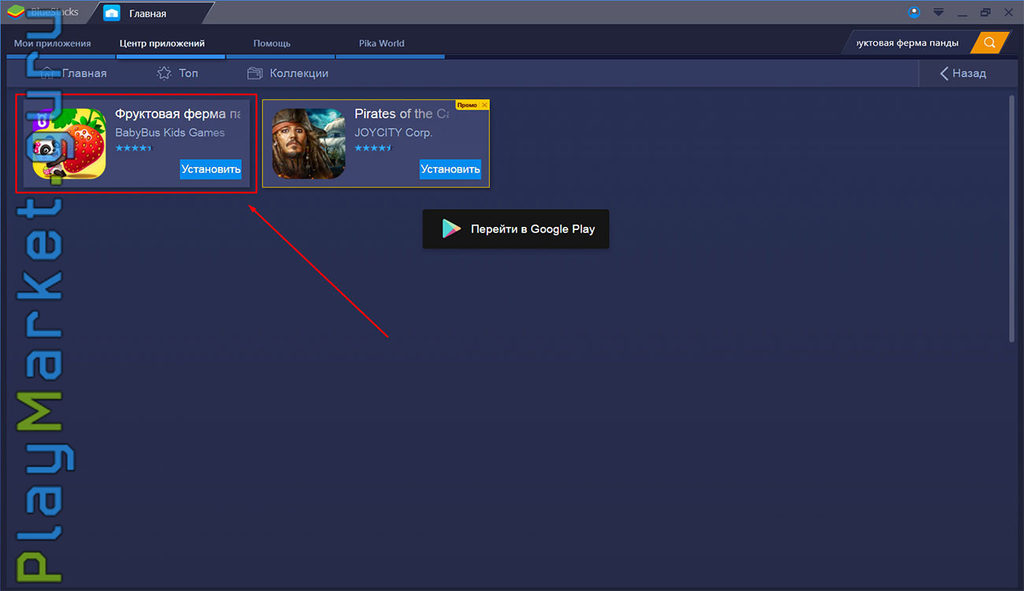Screen dimensions: 1024x591
Task: Install Фруктовая ферма with Установить button
Action: point(211,169)
